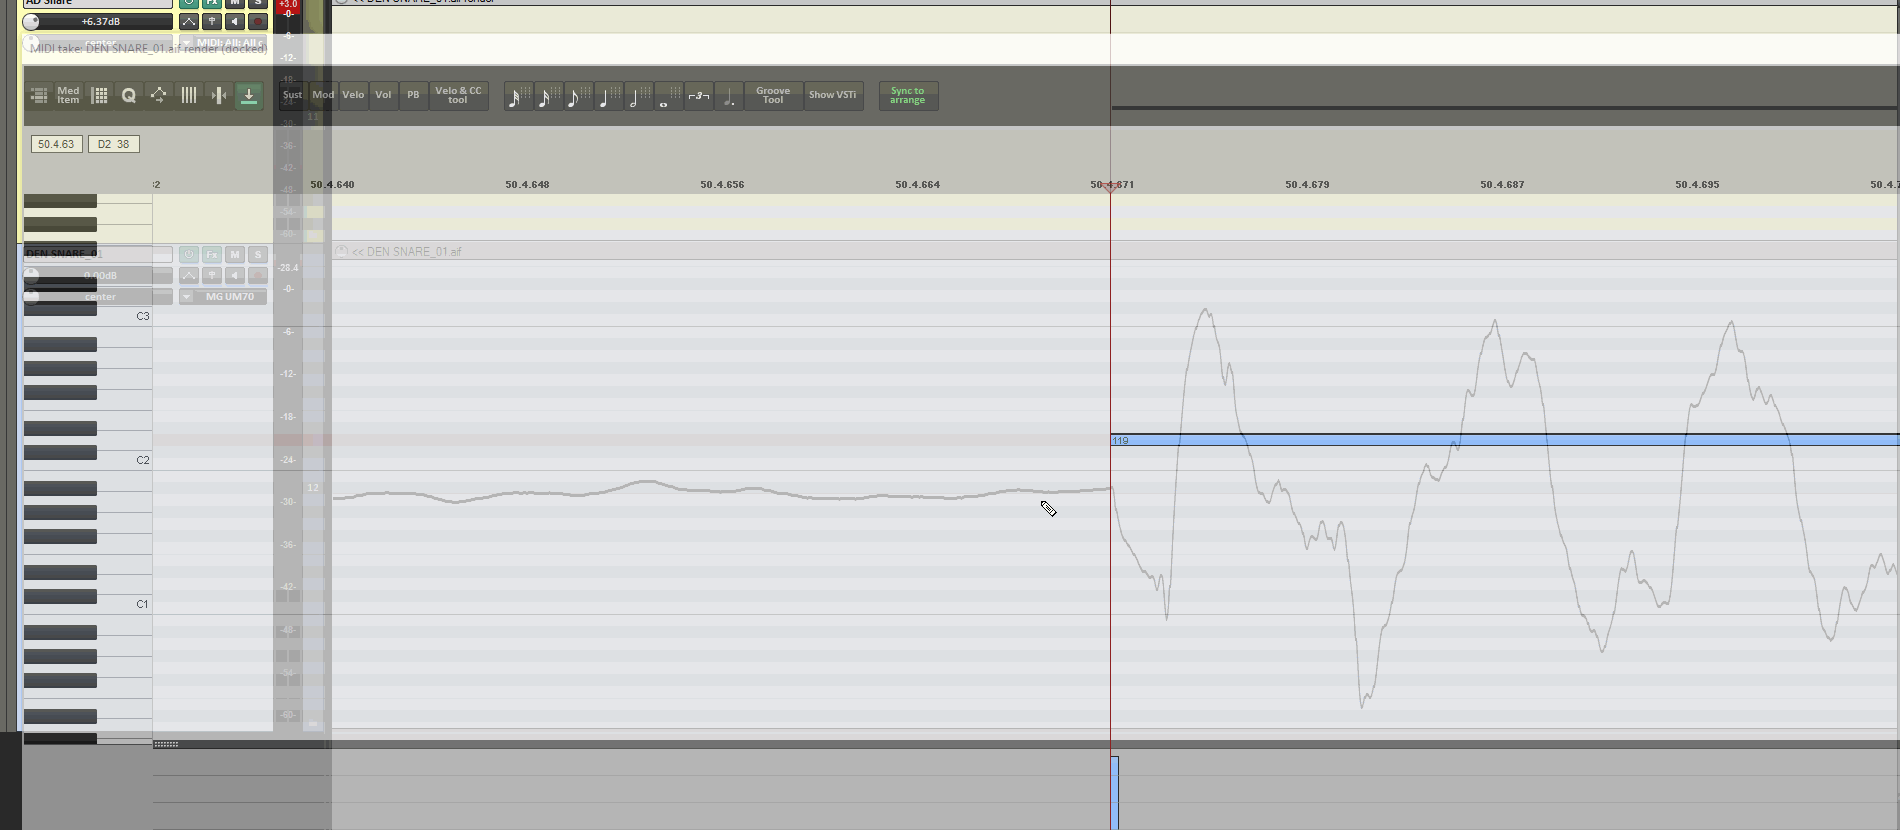
Task: Click the Q quantize icon
Action: (x=129, y=96)
